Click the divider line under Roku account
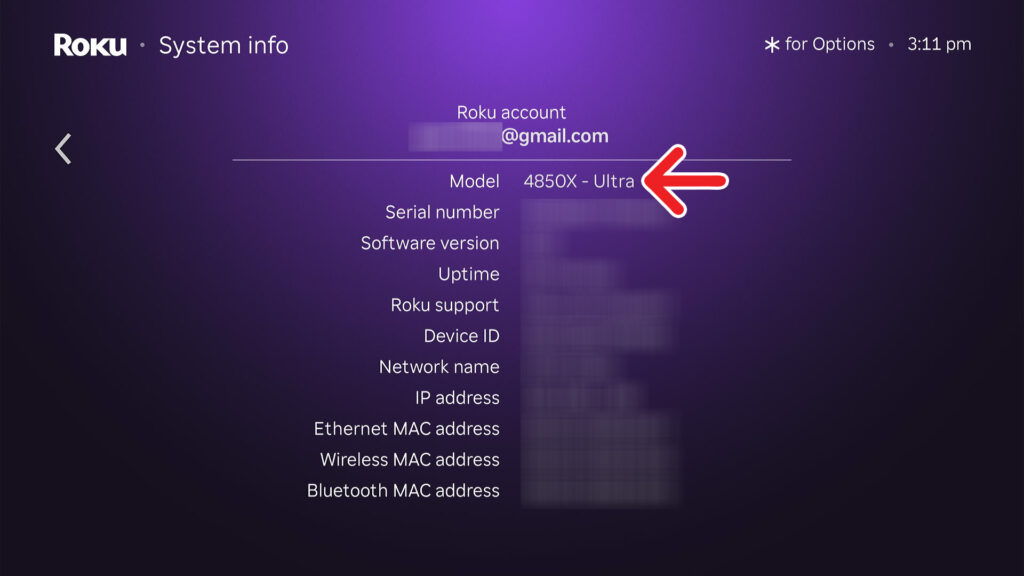 tap(511, 158)
